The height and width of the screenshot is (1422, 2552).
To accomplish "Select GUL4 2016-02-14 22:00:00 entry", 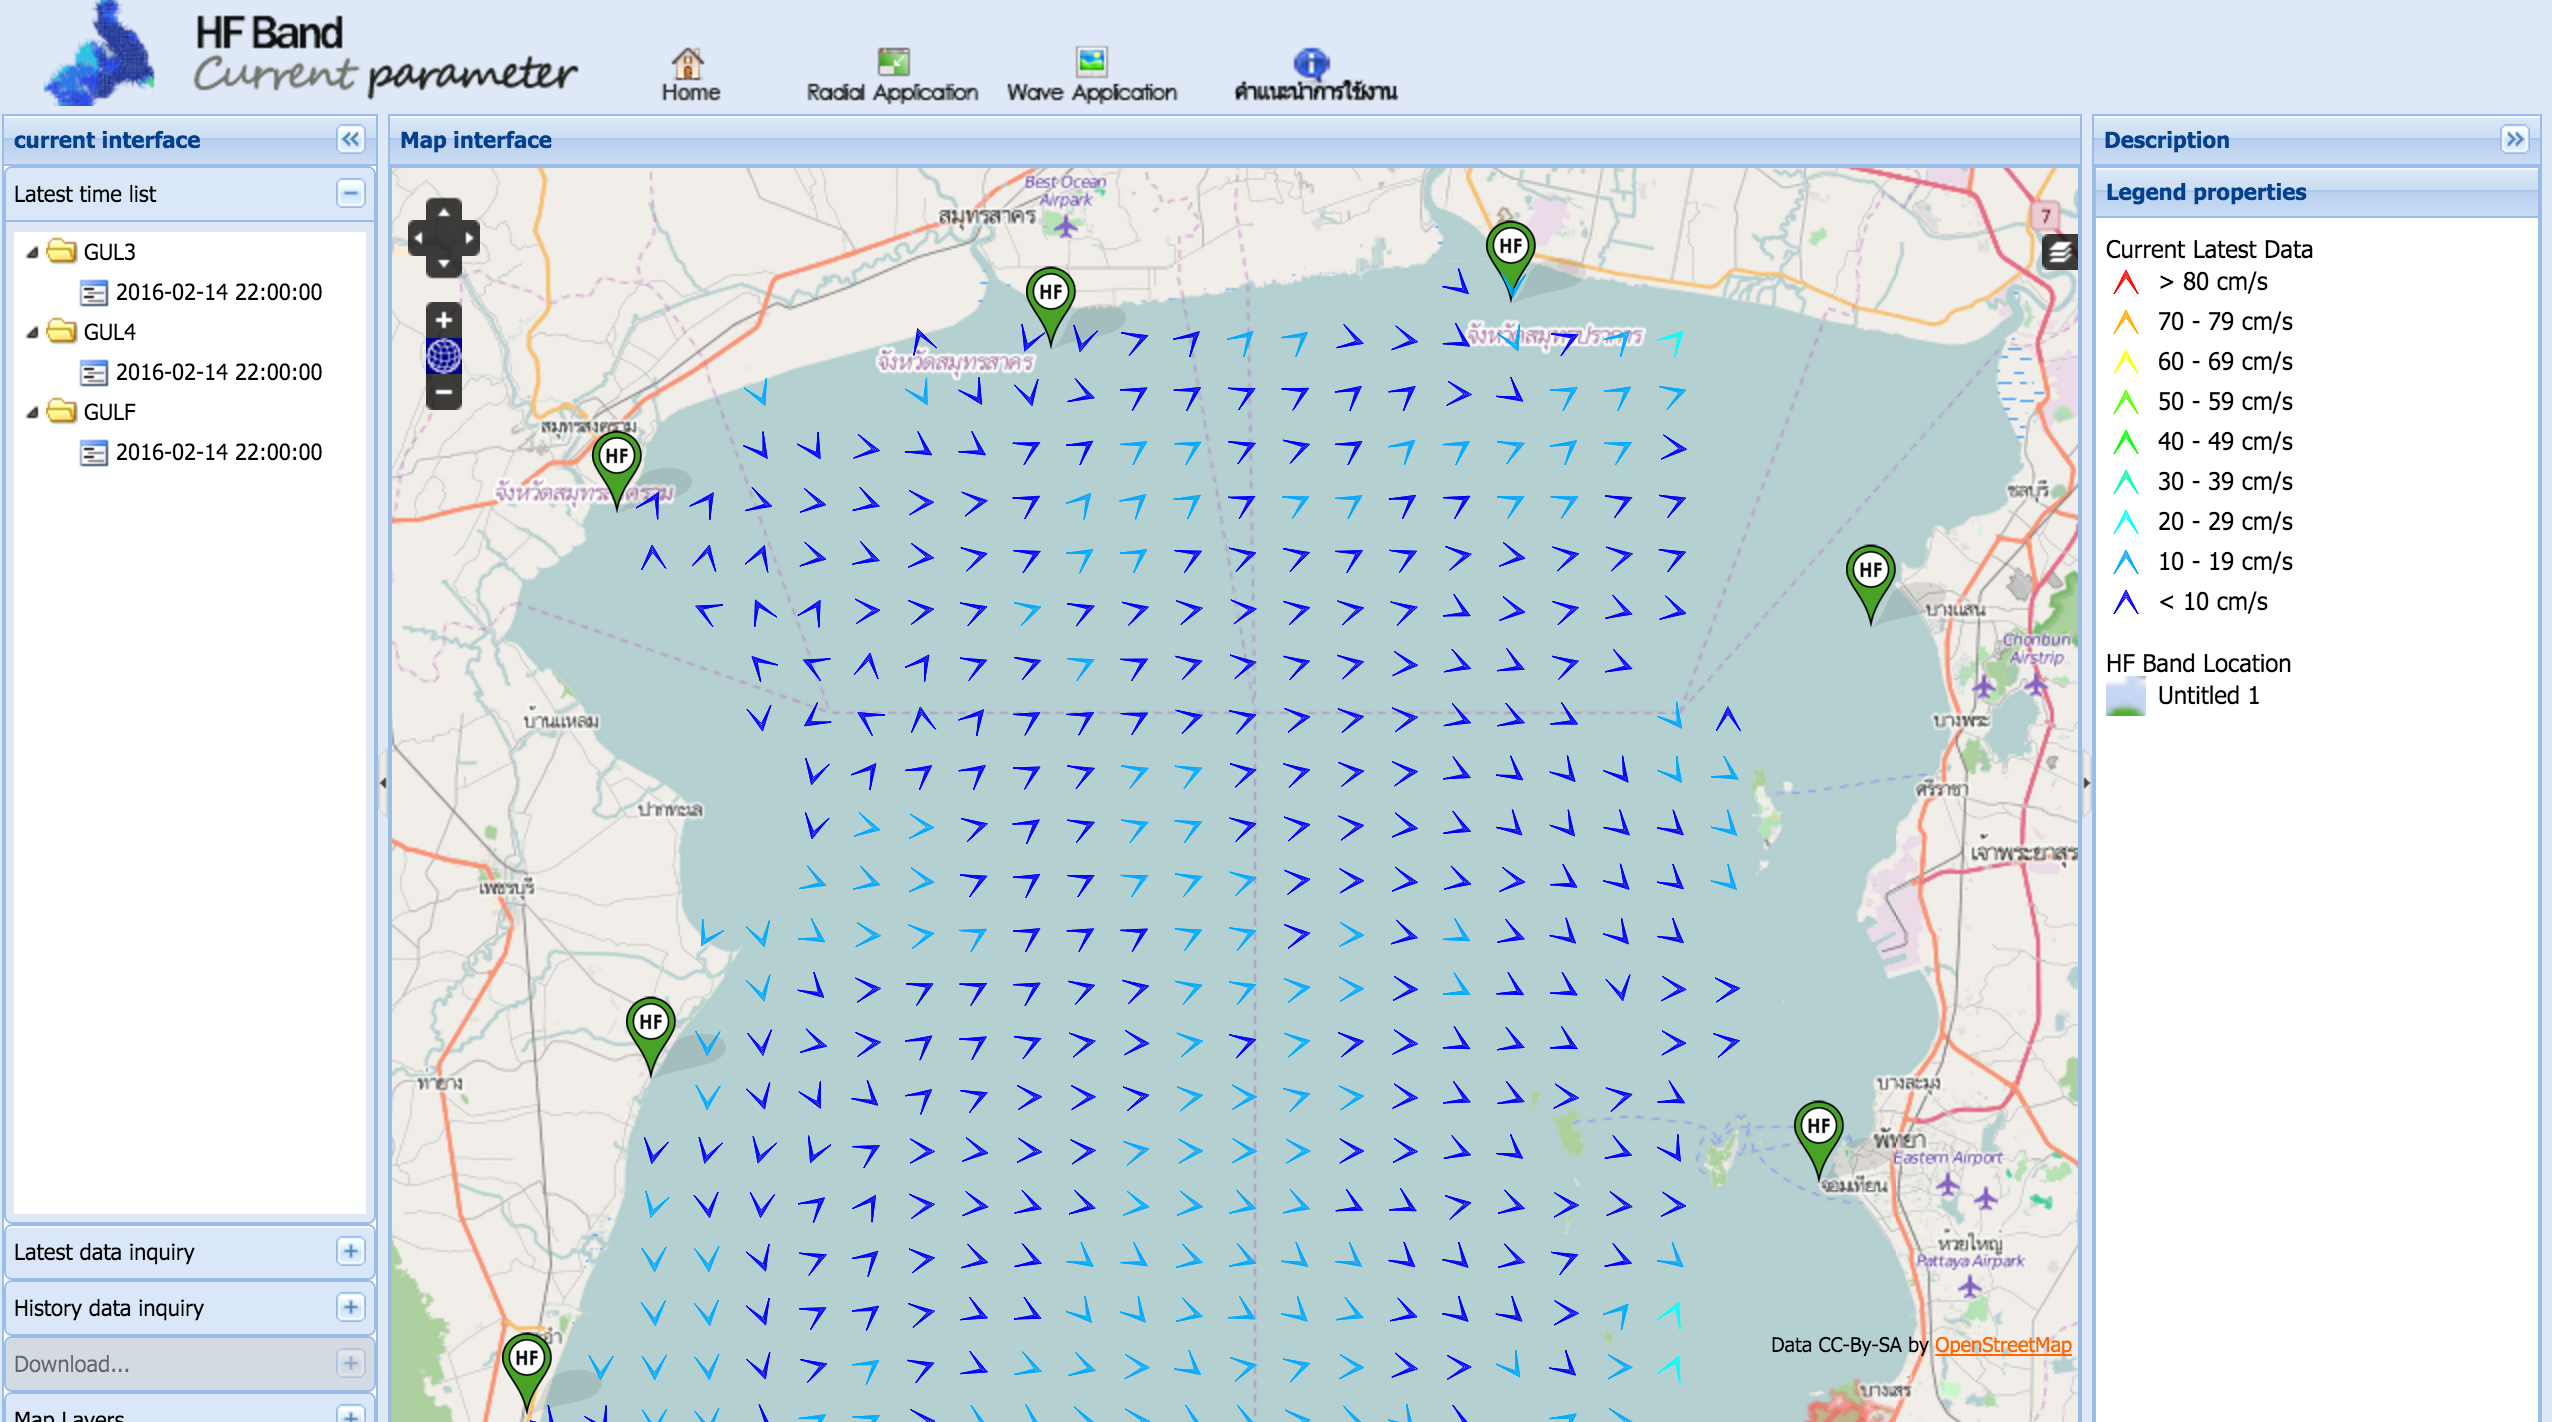I will point(219,372).
